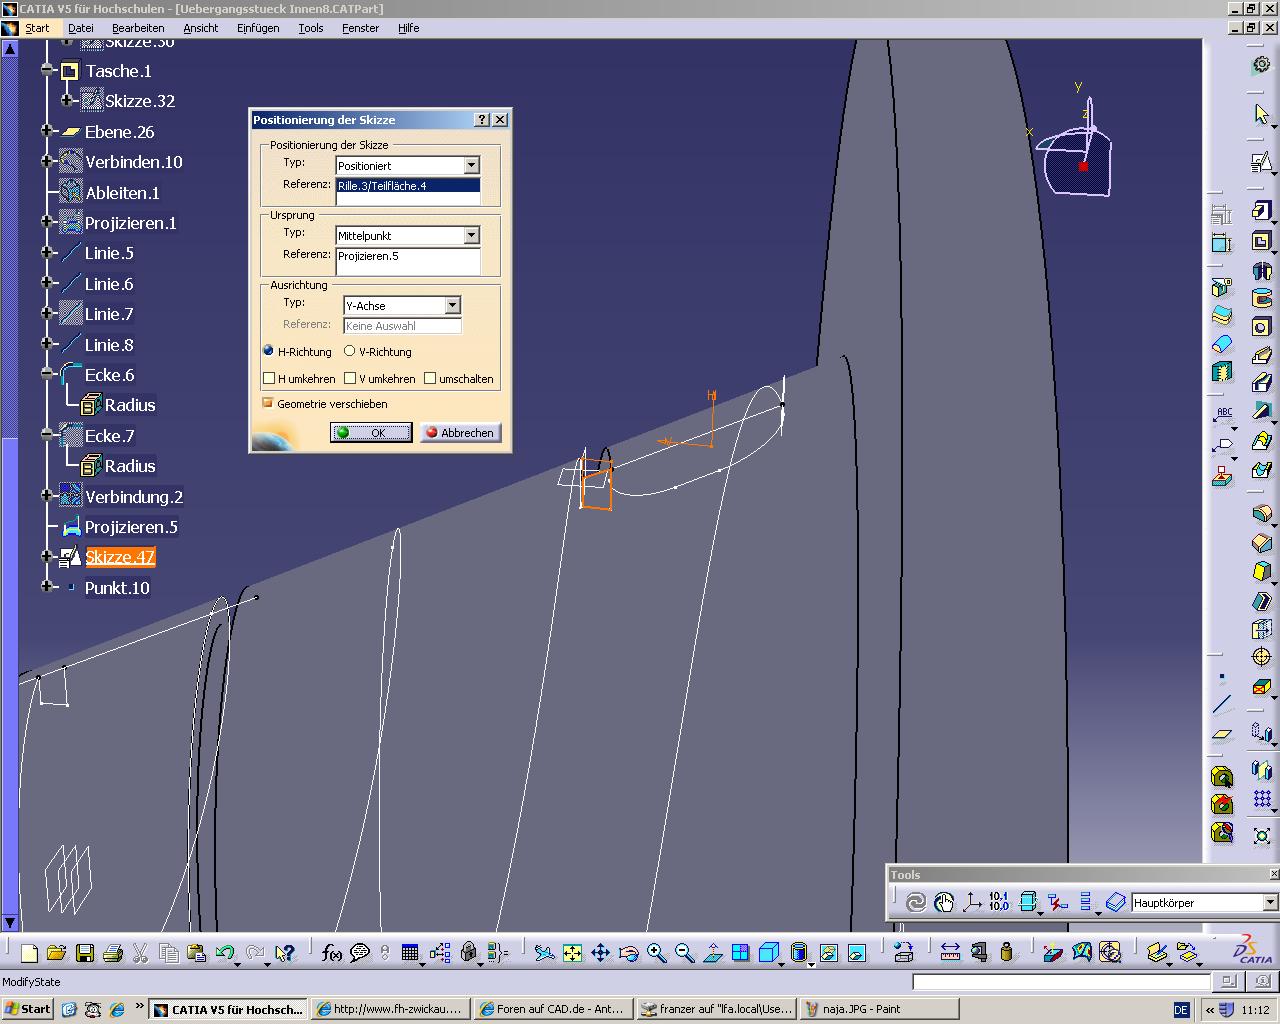The height and width of the screenshot is (1024, 1280).
Task: Open the Positionierung Typ dropdown (Positioniert)
Action: [472, 165]
